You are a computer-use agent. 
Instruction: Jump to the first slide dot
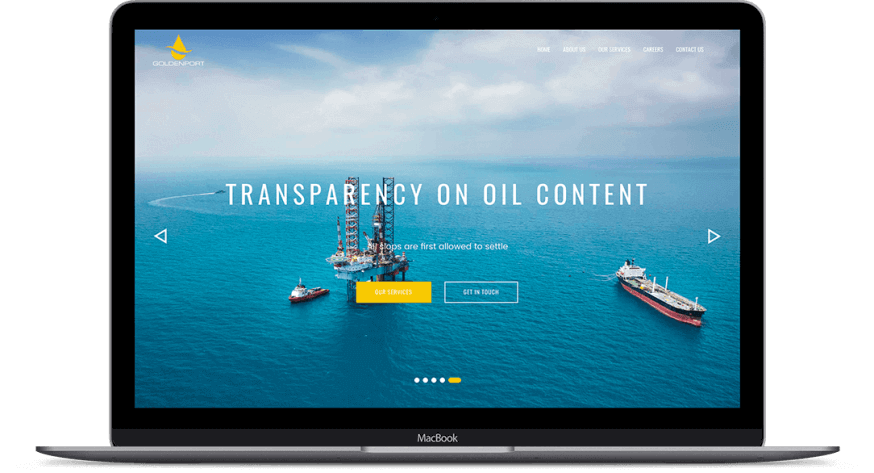pyautogui.click(x=417, y=380)
